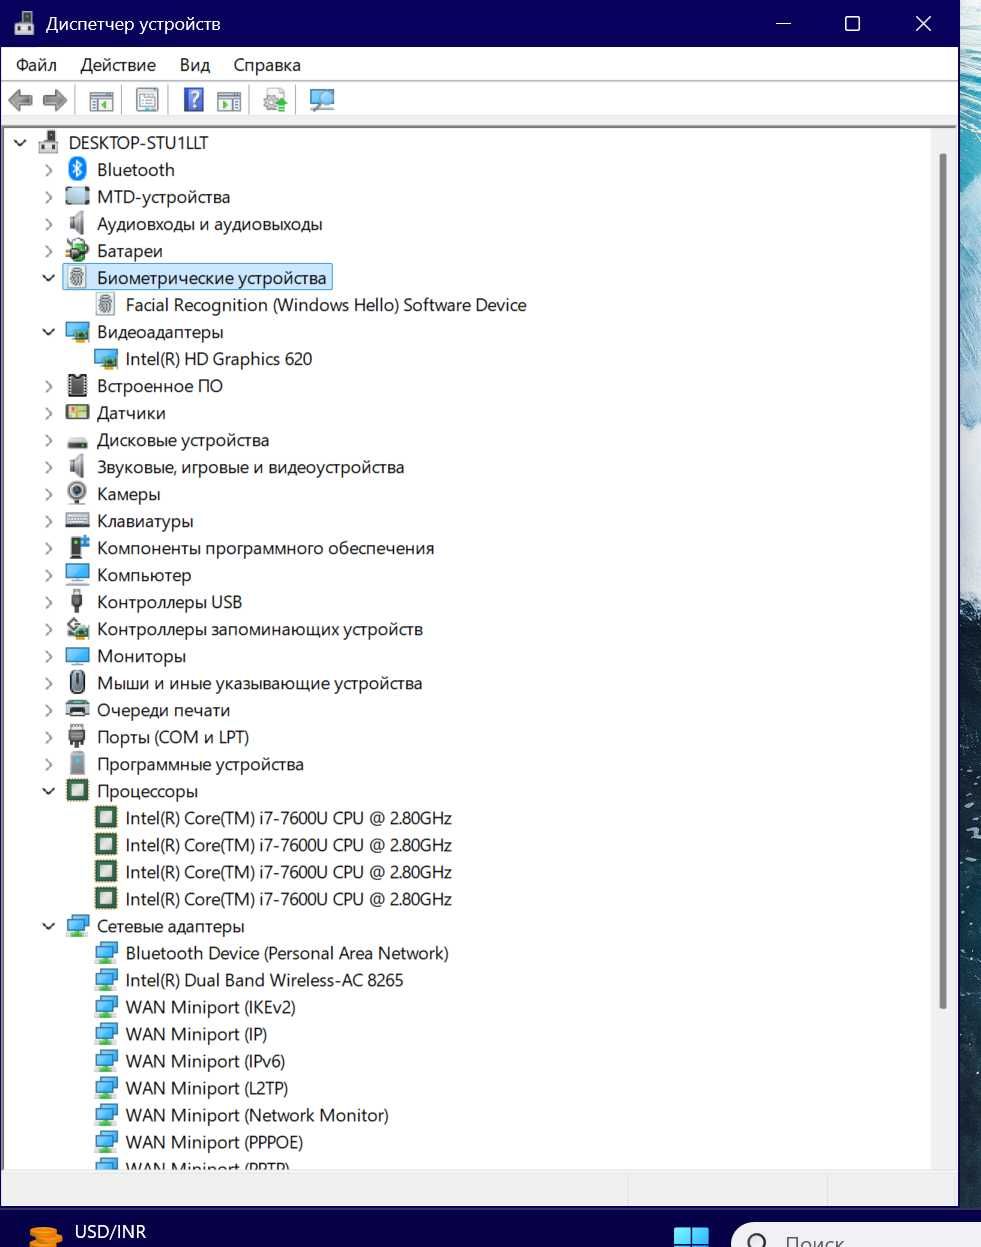Open the Справка menu

point(267,65)
